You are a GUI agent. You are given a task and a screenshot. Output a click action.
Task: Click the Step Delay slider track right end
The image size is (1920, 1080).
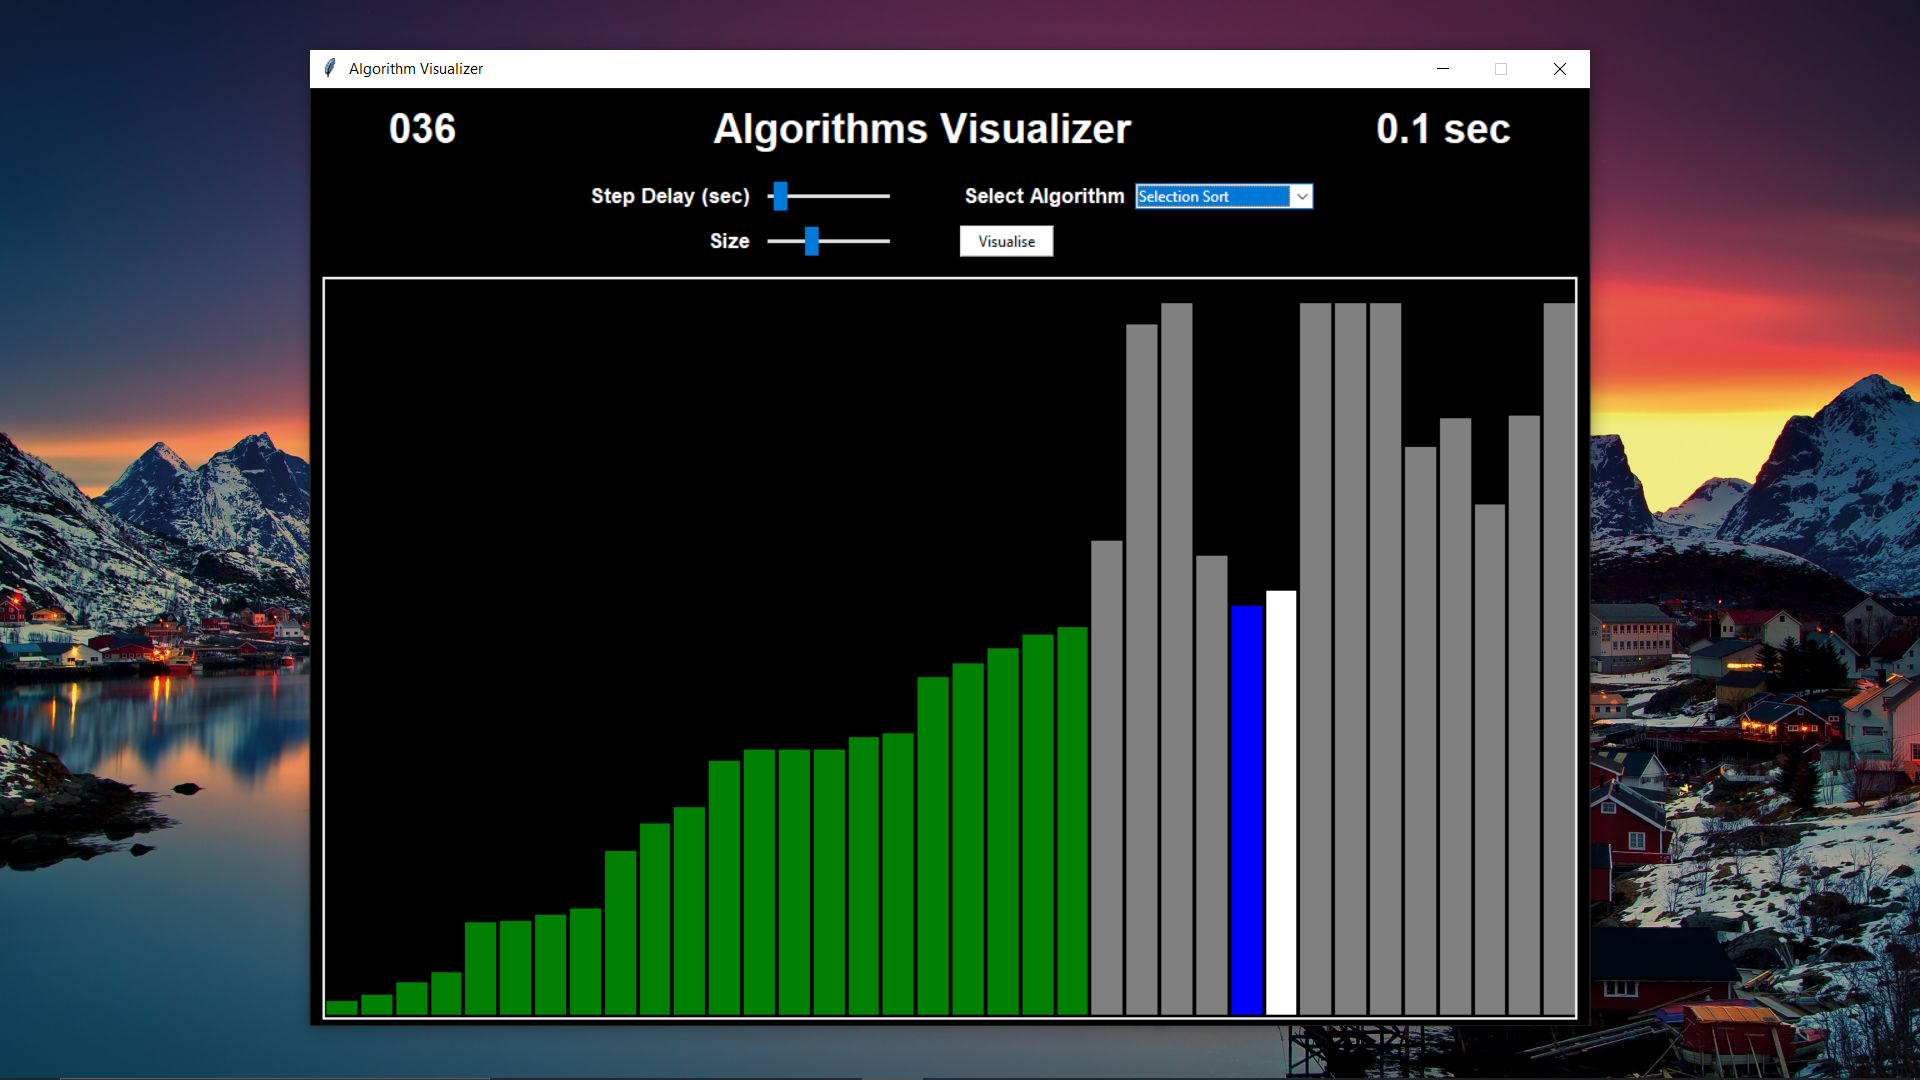tap(884, 196)
